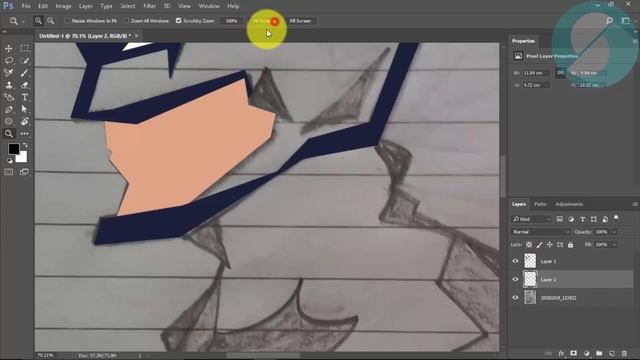The height and width of the screenshot is (360, 640).
Task: Open search via magnifier icon at top right
Action: 609,20
